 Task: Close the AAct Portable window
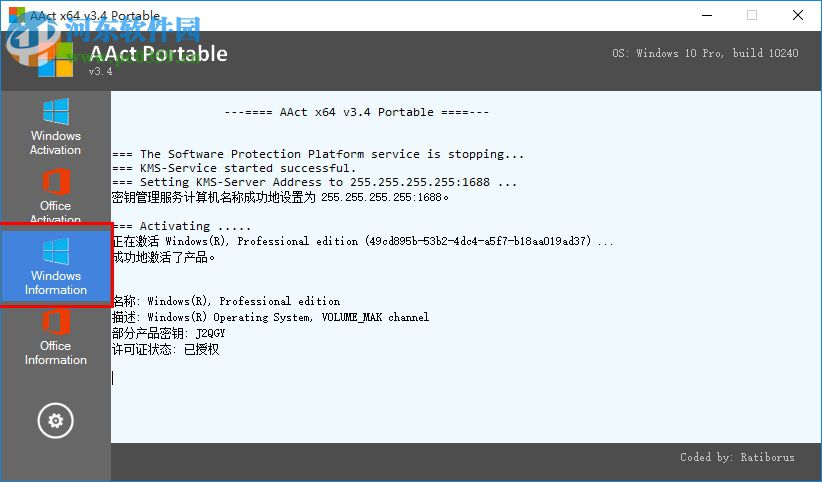[x=798, y=15]
